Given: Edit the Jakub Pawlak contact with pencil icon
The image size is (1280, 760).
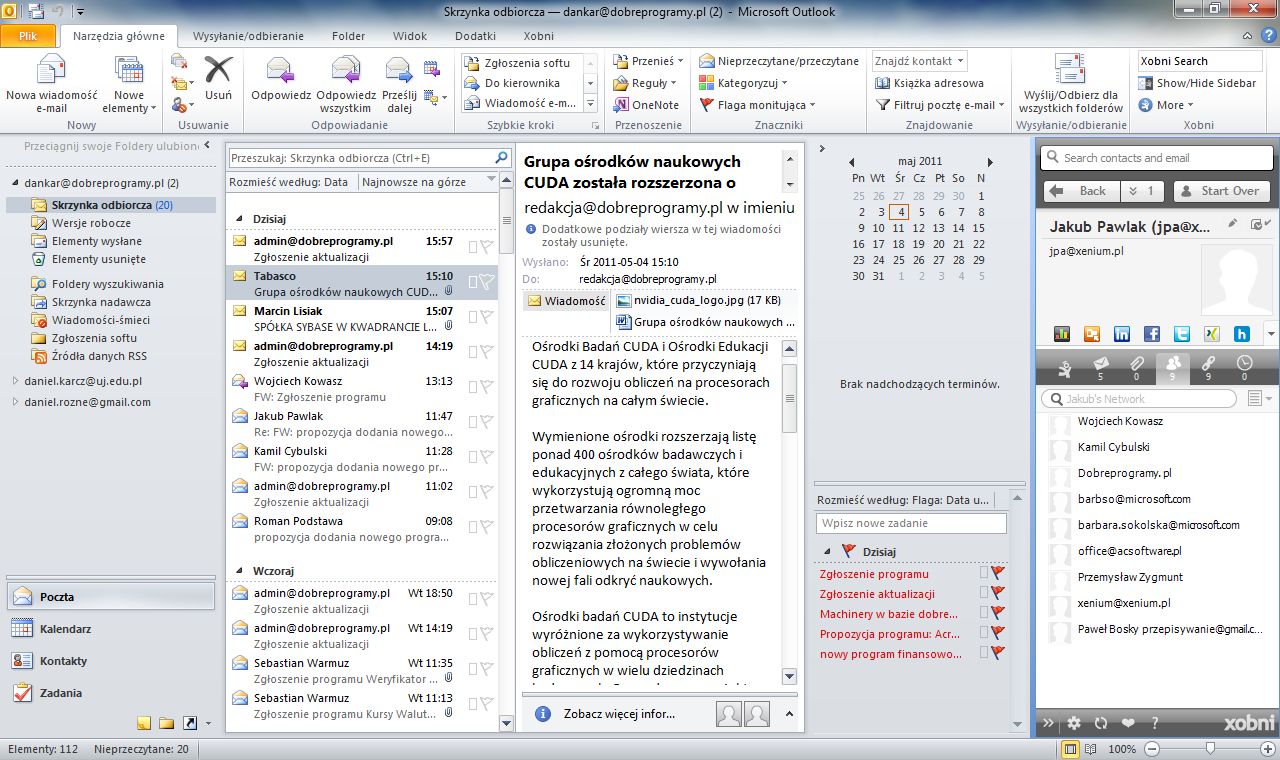Looking at the screenshot, I should click(1232, 224).
